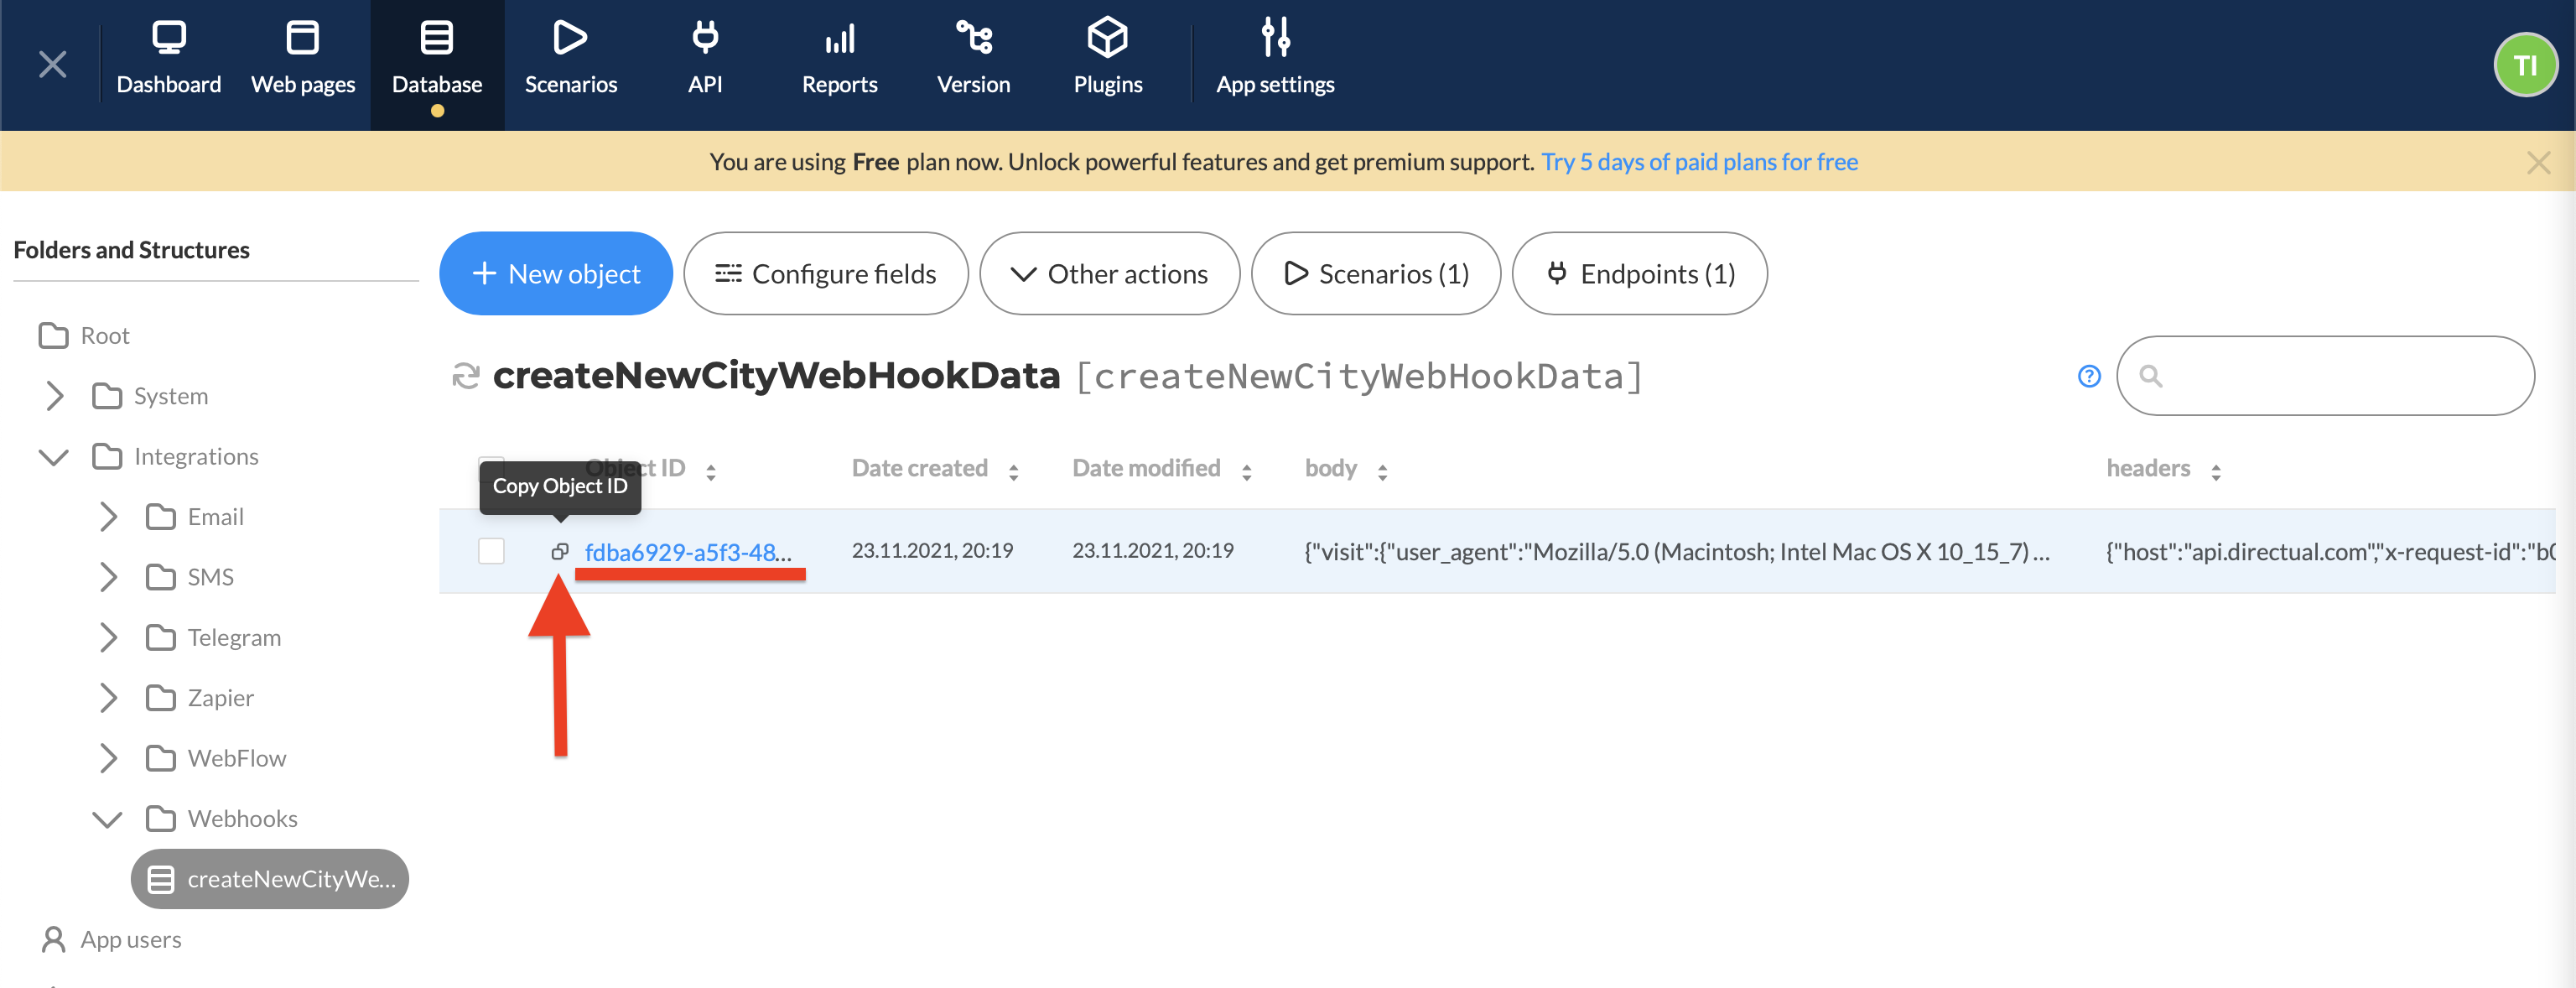Expand the SMS folder chevron
This screenshot has height=988, width=2576.
point(109,577)
